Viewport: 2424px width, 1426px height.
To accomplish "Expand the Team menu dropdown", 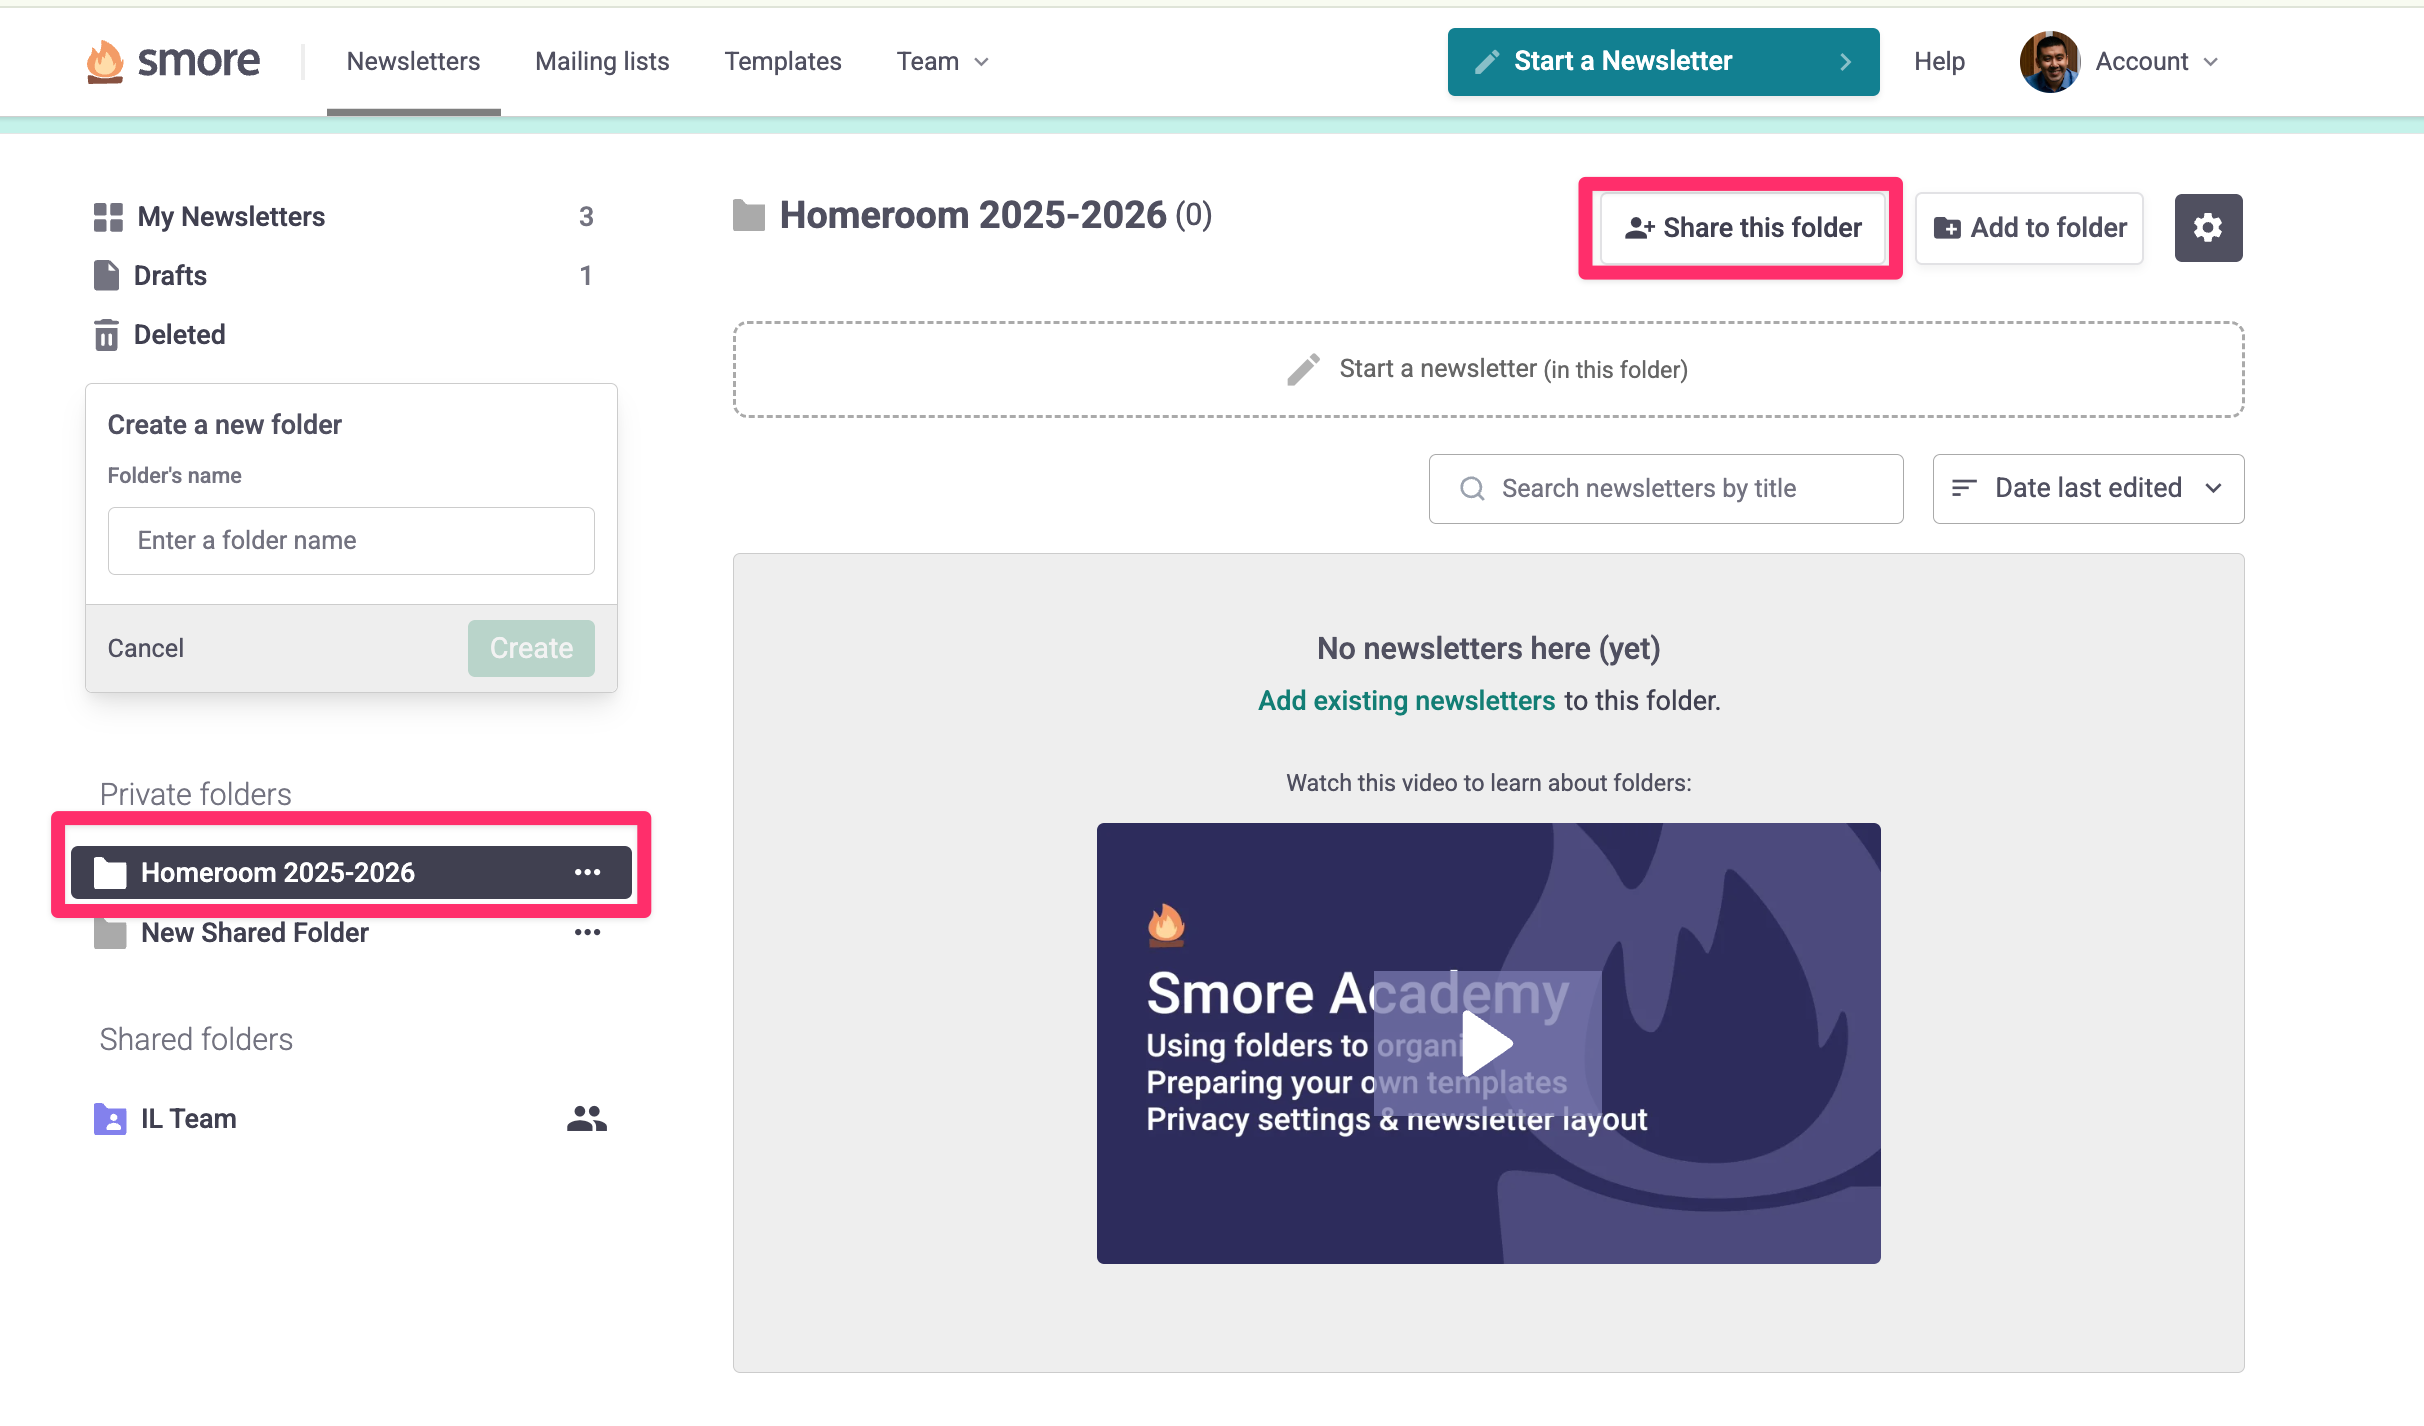I will 942,62.
